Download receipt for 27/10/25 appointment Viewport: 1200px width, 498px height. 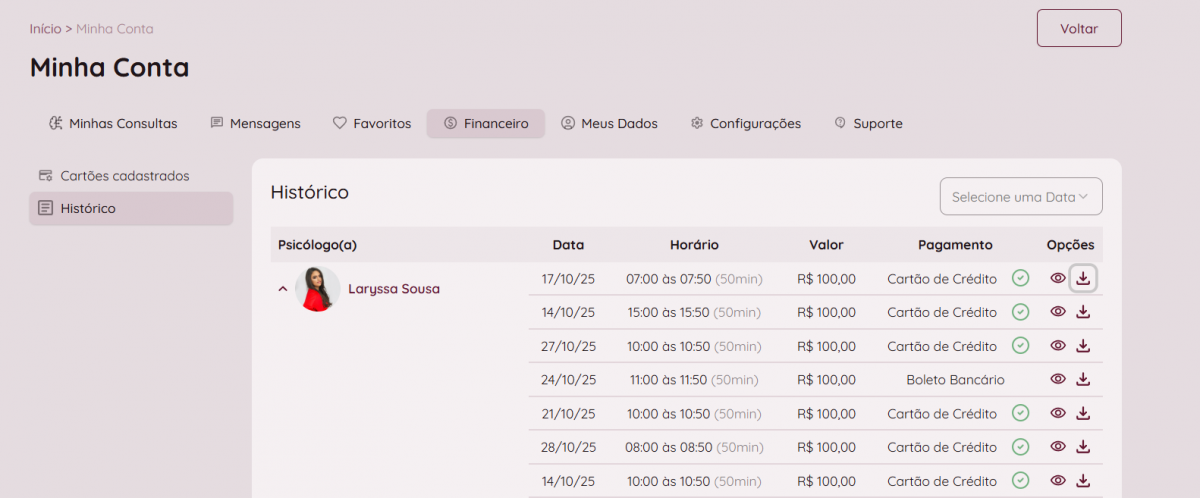click(1083, 346)
